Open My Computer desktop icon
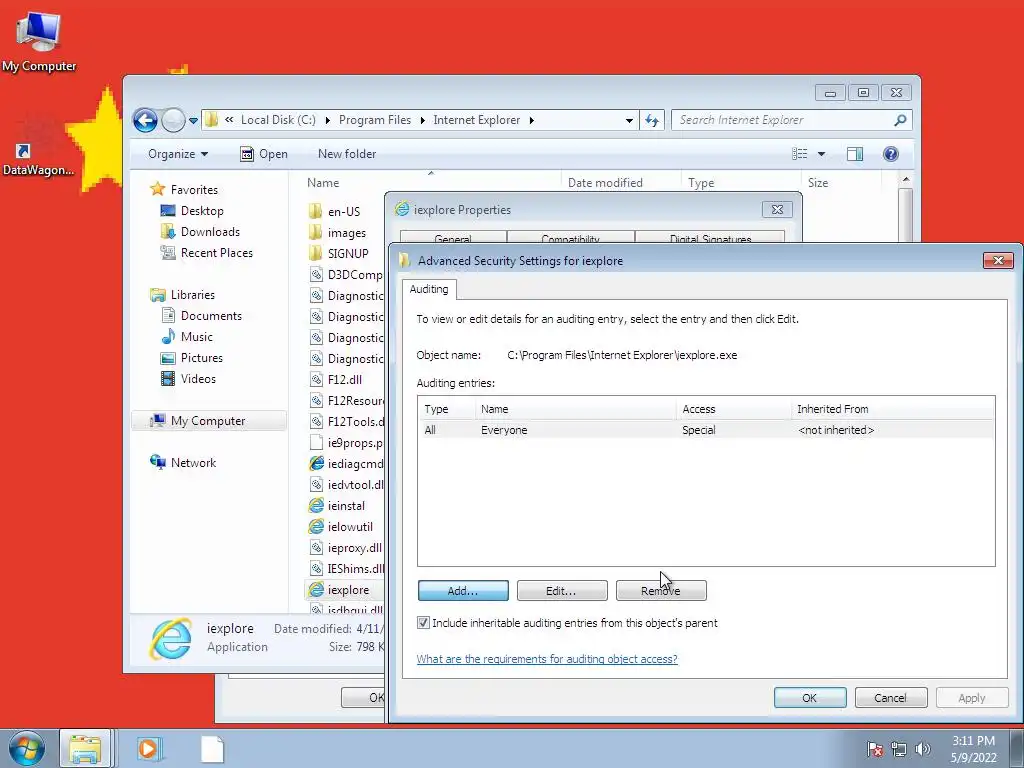 (39, 40)
